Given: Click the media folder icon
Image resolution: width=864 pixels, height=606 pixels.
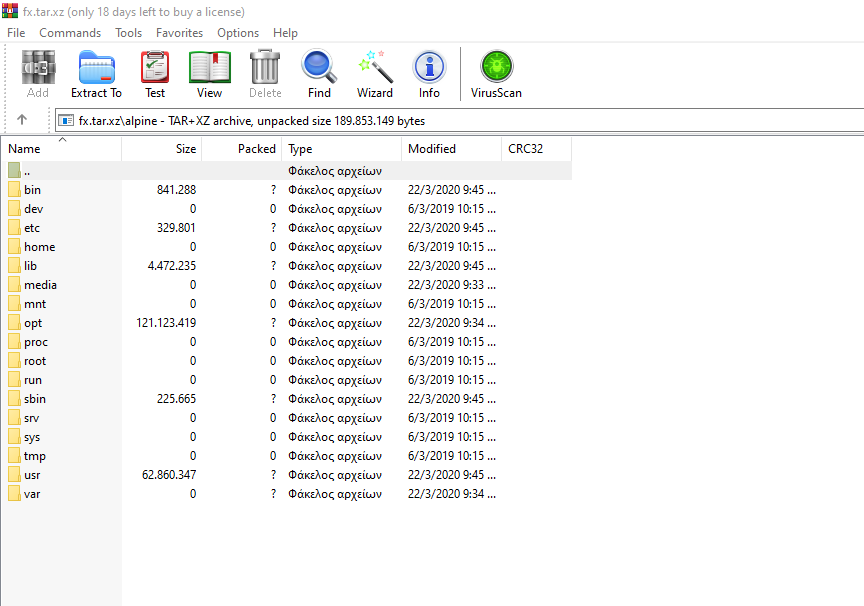Looking at the screenshot, I should click(14, 284).
